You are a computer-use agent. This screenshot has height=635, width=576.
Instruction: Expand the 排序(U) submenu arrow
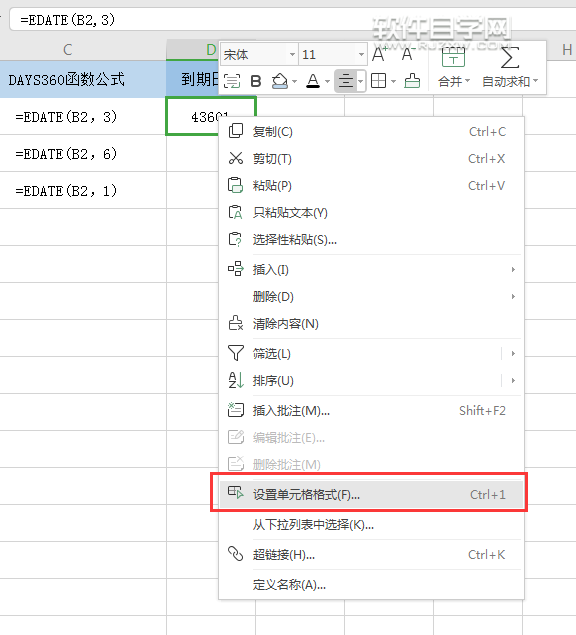point(513,381)
